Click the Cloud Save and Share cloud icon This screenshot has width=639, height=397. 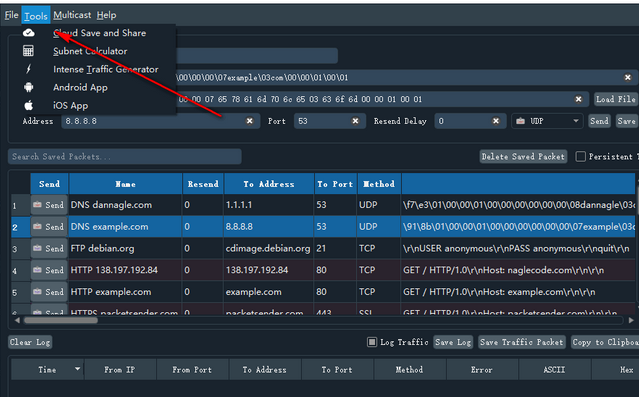[x=29, y=33]
